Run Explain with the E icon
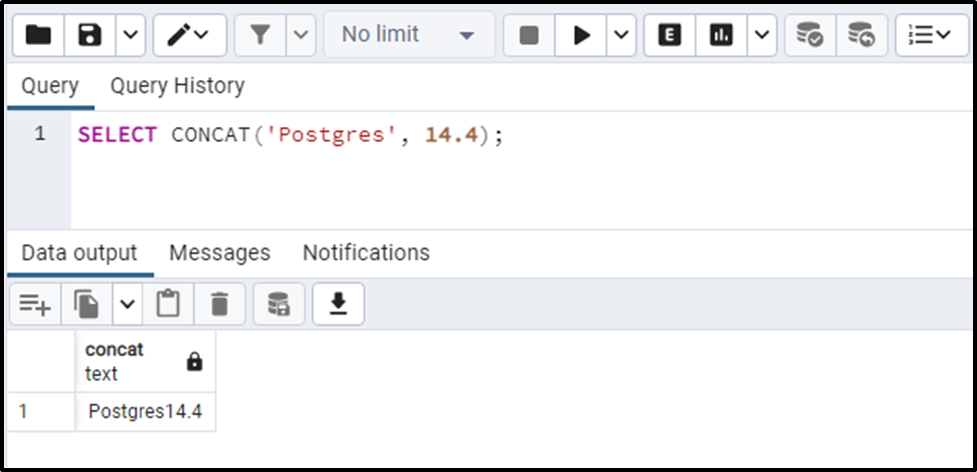977x472 pixels. pos(670,35)
